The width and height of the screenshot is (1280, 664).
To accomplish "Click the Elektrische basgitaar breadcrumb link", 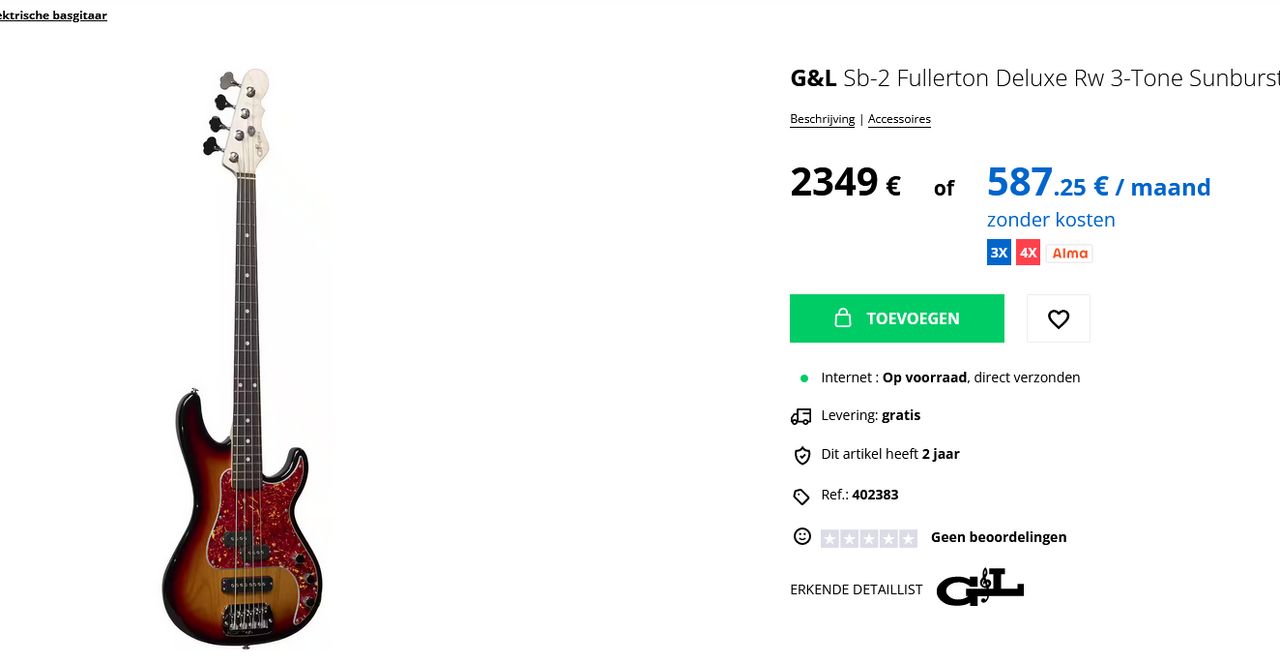I will click(53, 15).
